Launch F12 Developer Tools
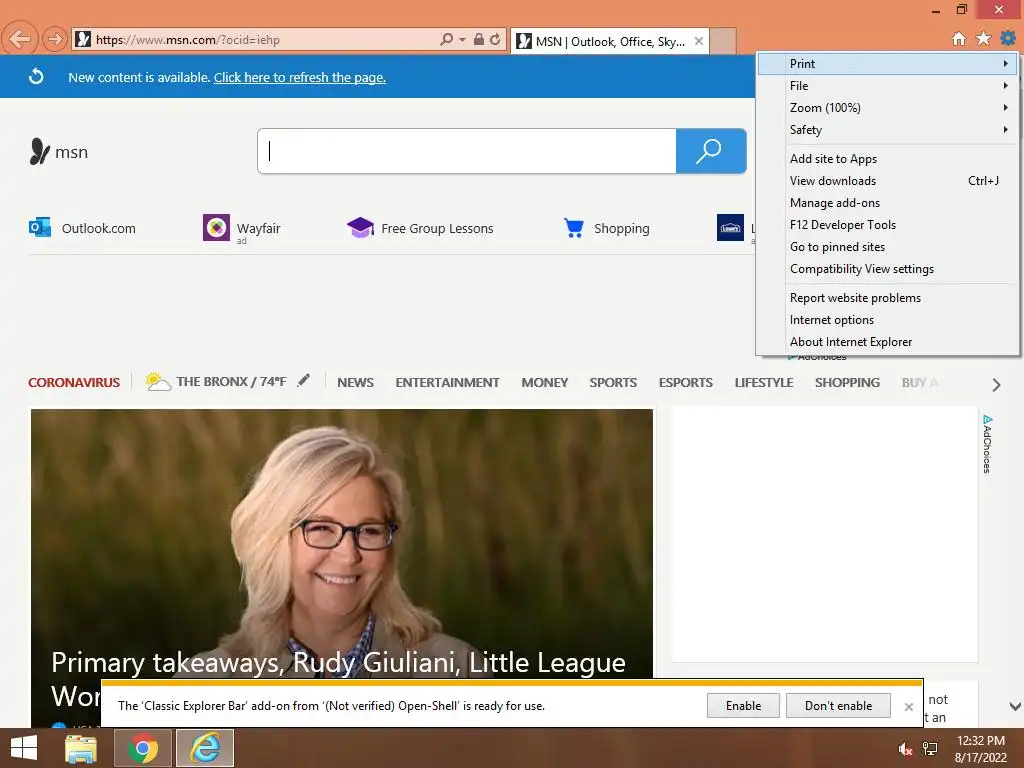The width and height of the screenshot is (1024, 768). click(887, 225)
